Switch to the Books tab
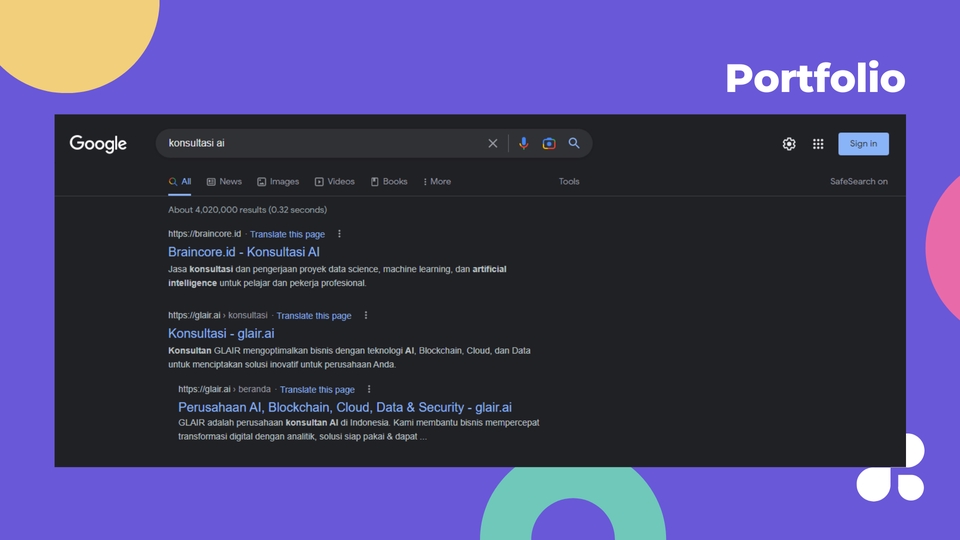 (389, 182)
